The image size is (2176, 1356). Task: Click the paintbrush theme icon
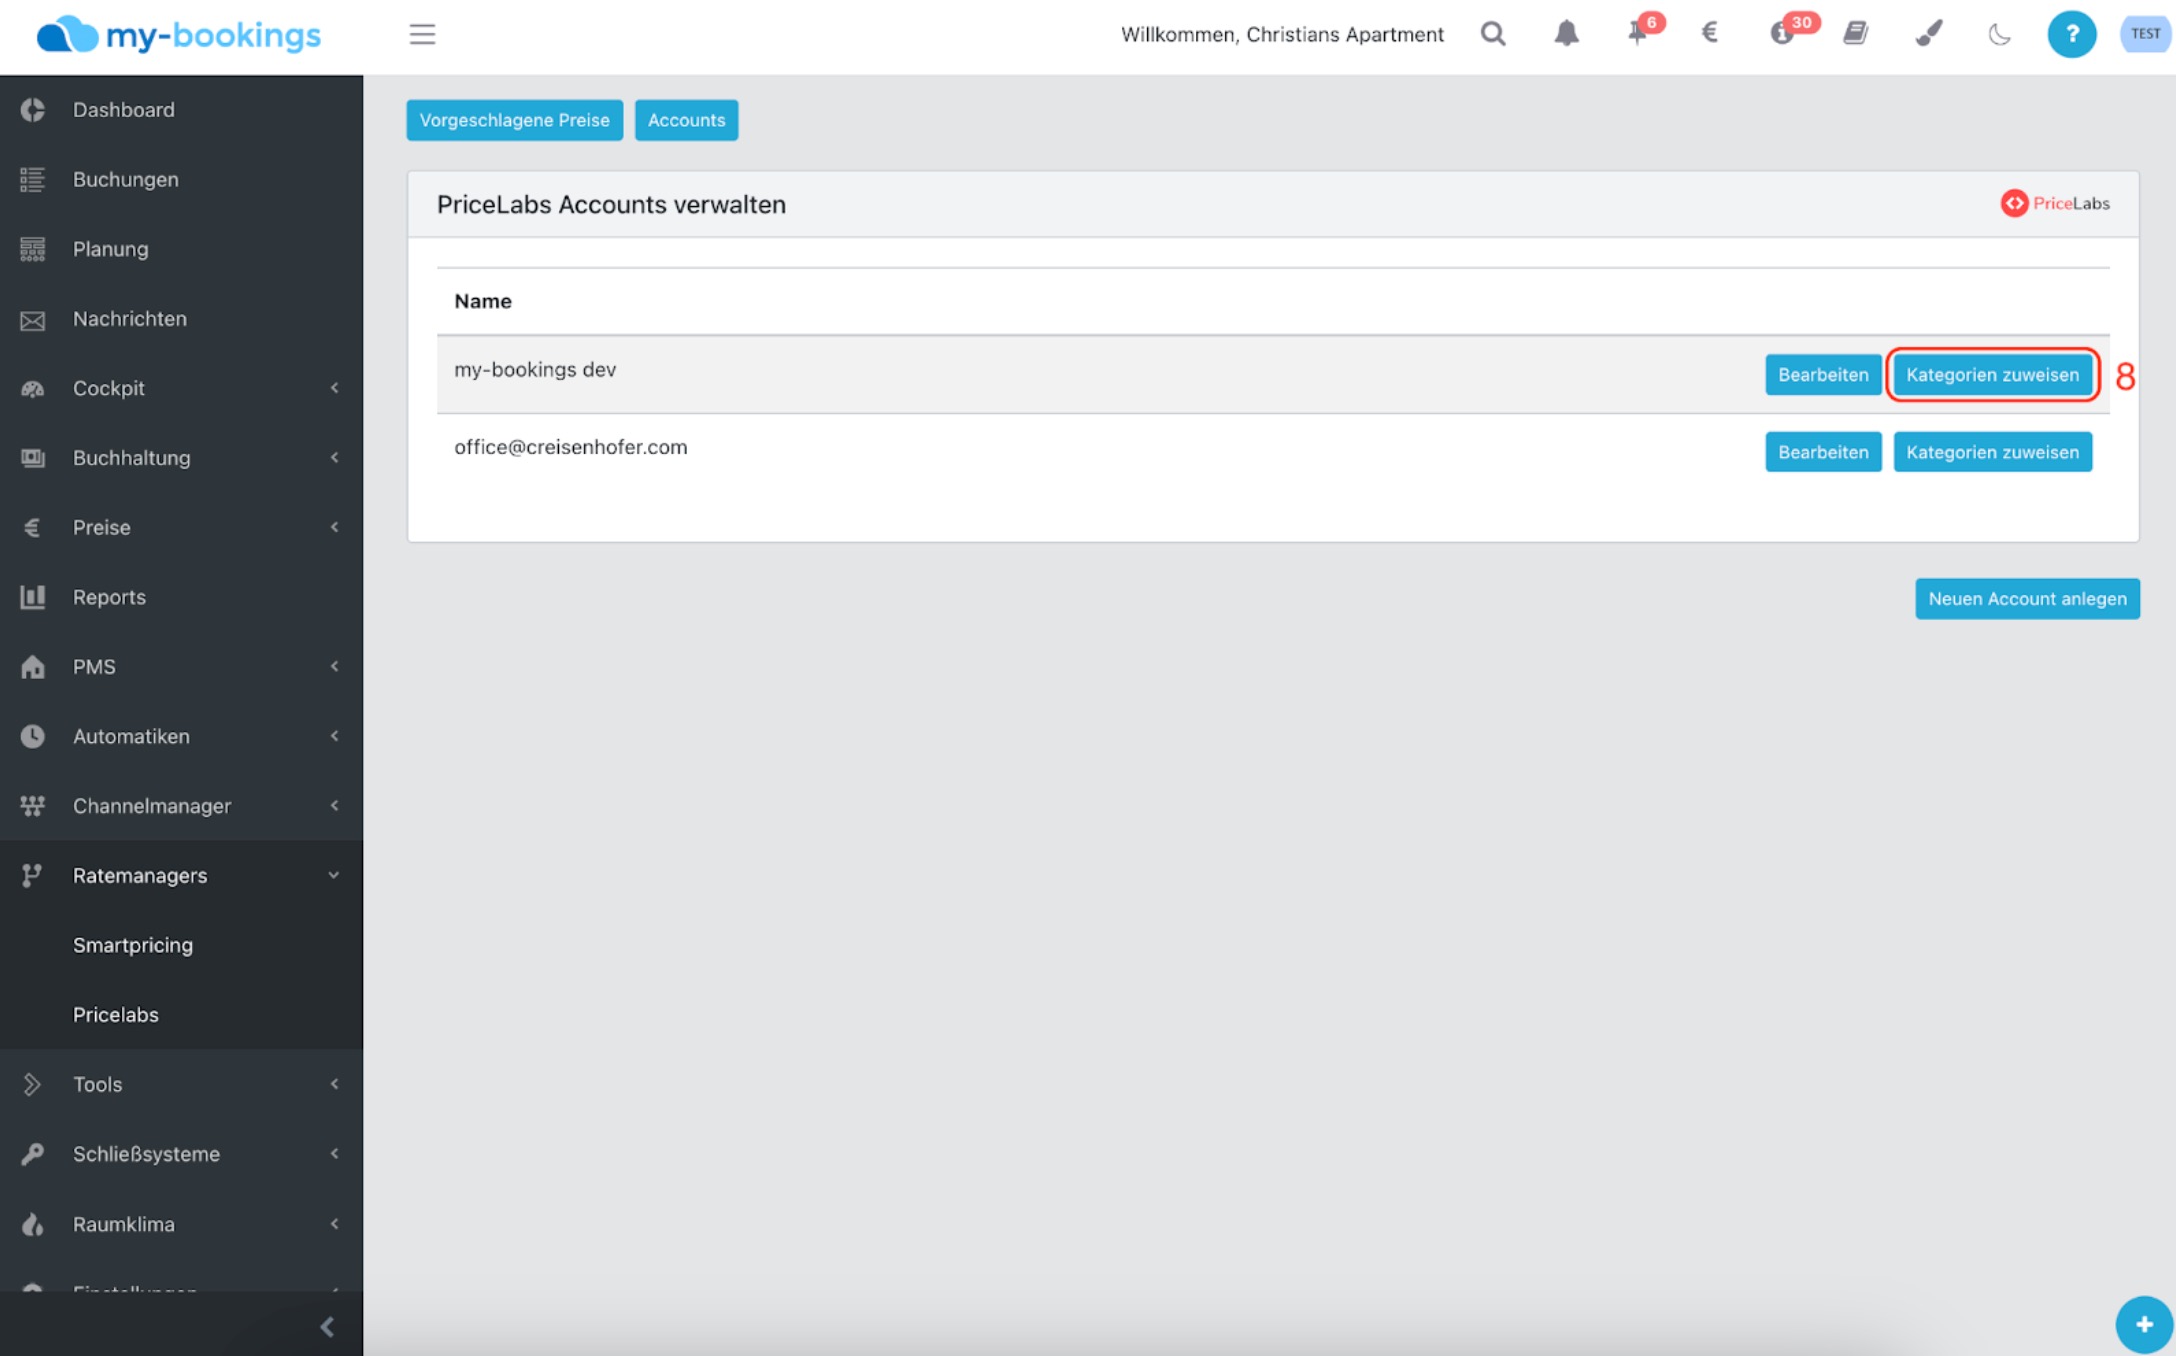pyautogui.click(x=1928, y=34)
